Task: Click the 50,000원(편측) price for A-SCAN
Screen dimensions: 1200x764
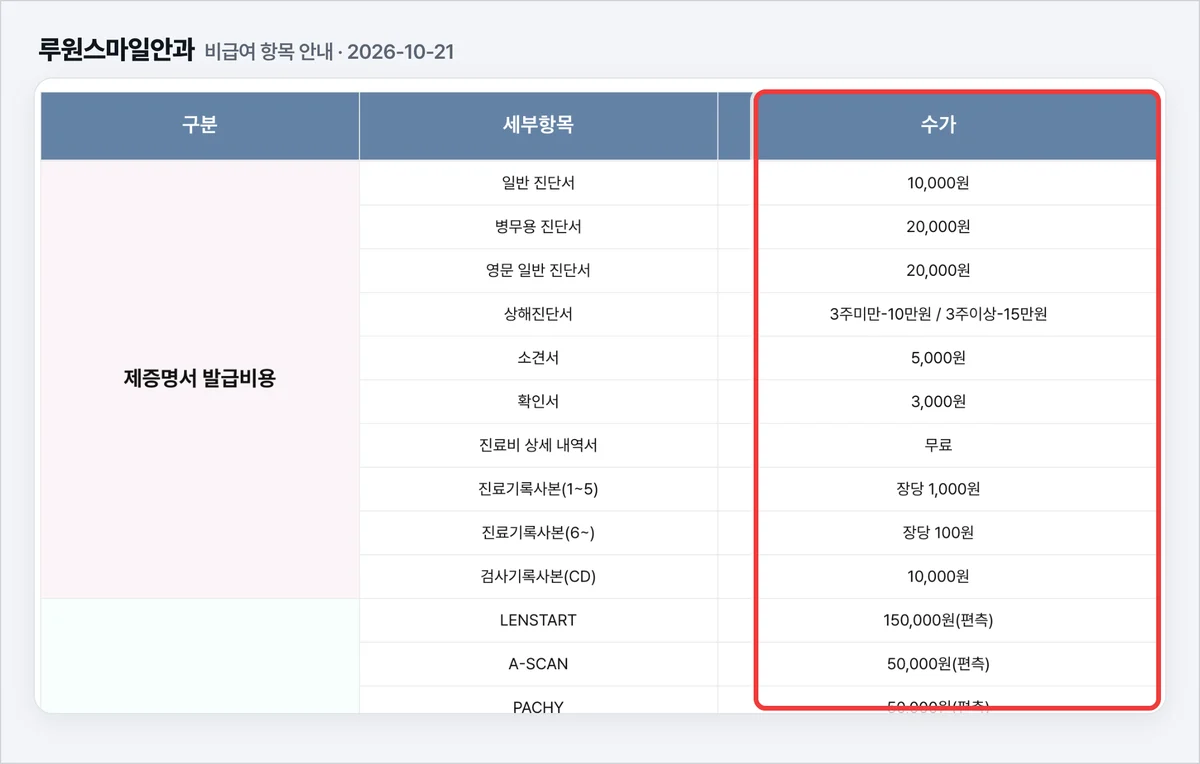Action: (938, 664)
